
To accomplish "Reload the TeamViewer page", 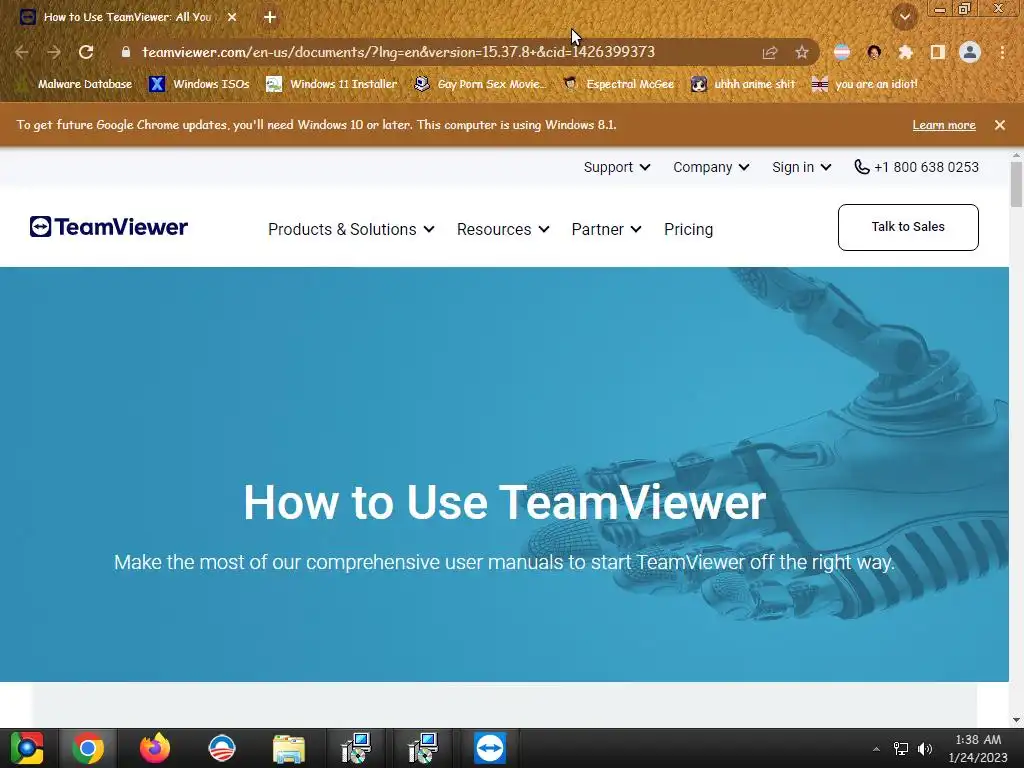I will pos(86,52).
